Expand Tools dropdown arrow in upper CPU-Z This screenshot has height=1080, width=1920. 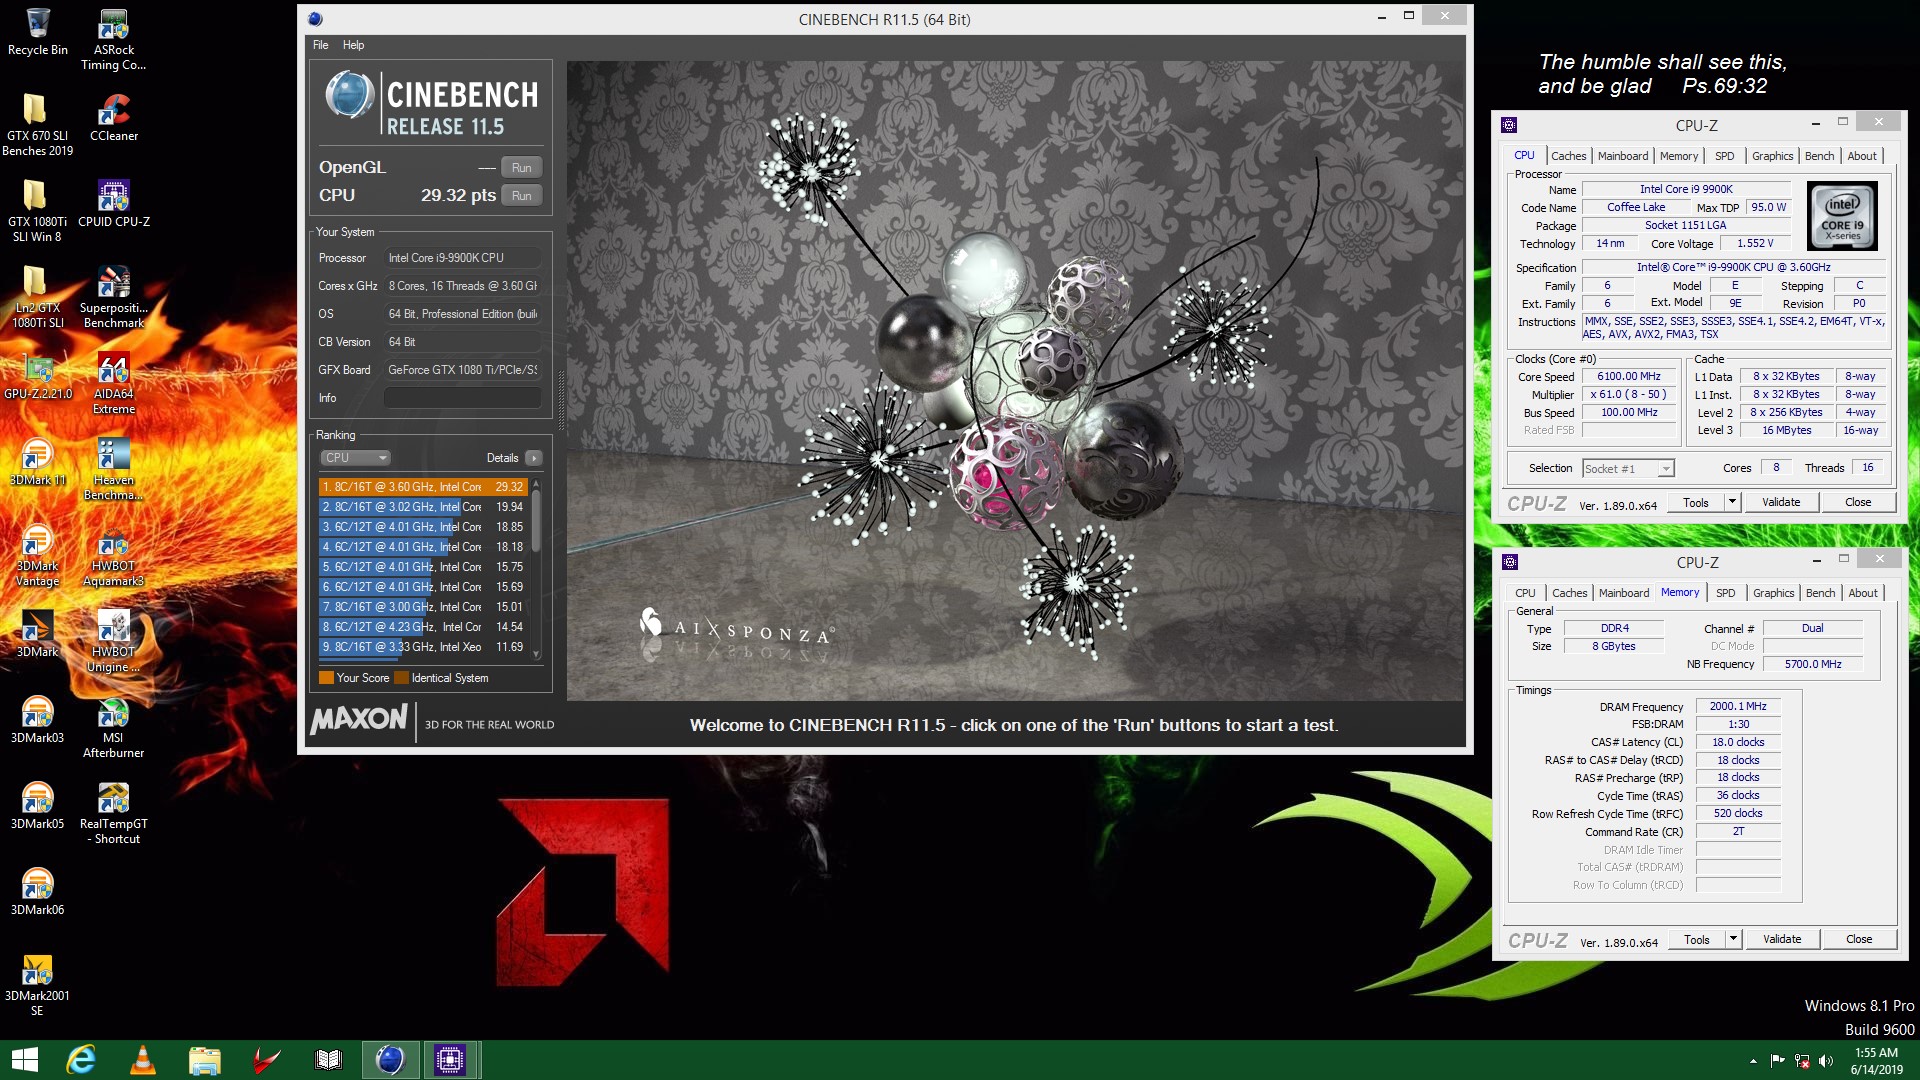[1732, 502]
